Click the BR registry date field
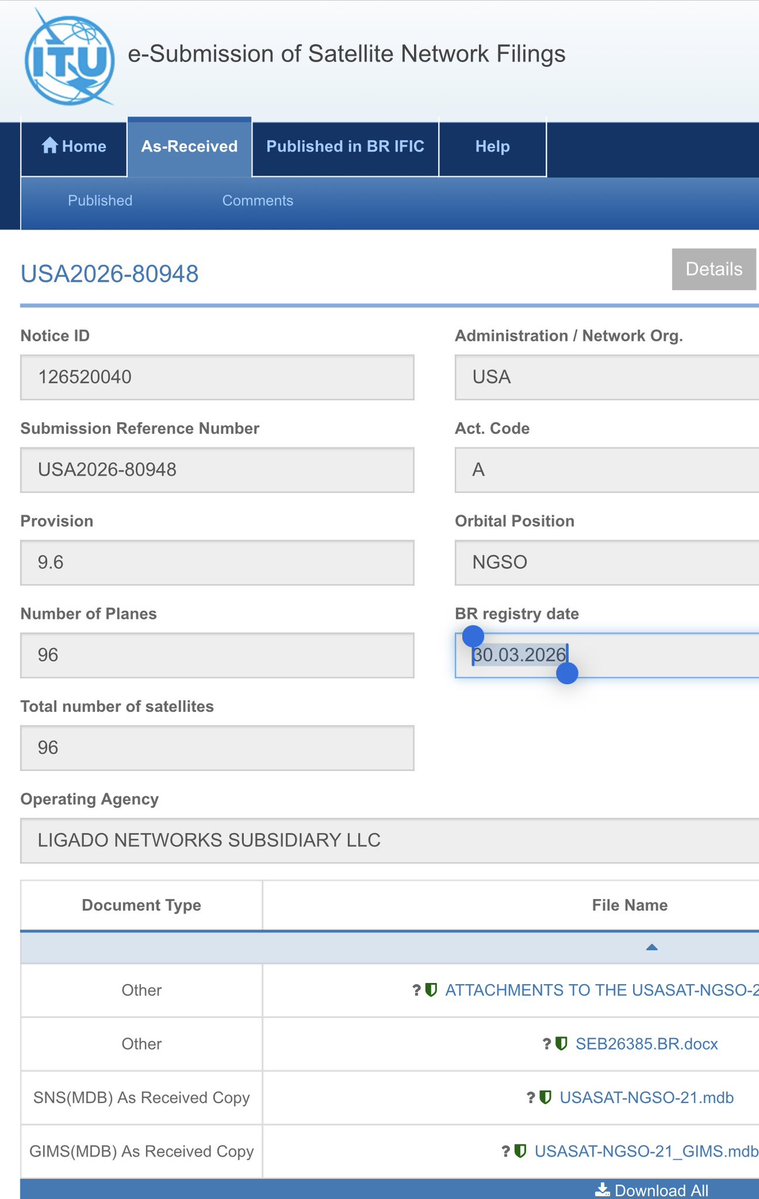 pyautogui.click(x=607, y=655)
